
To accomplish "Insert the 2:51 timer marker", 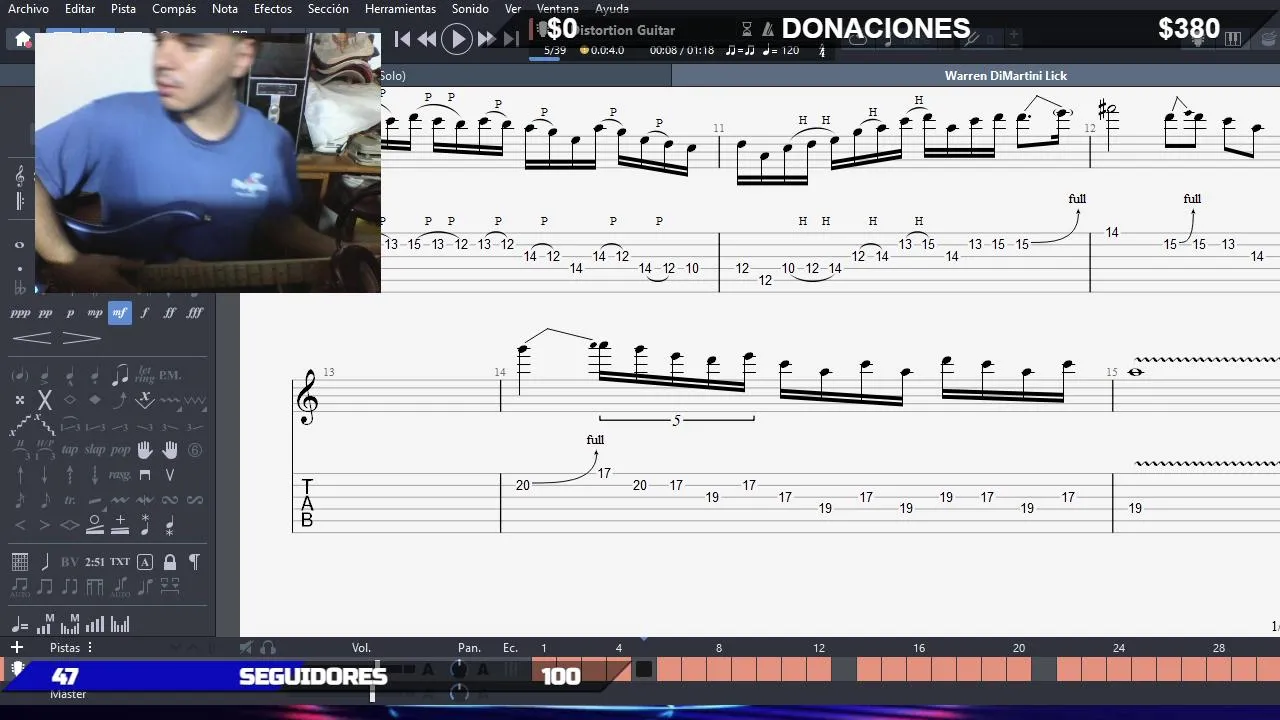I will (x=95, y=562).
